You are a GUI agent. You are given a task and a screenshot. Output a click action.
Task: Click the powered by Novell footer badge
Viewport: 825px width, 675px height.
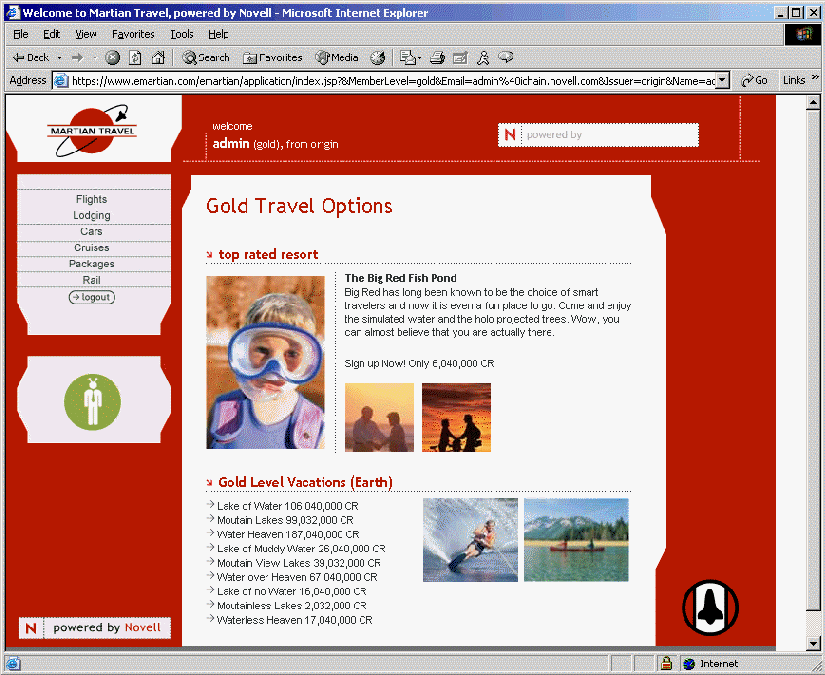coord(95,628)
